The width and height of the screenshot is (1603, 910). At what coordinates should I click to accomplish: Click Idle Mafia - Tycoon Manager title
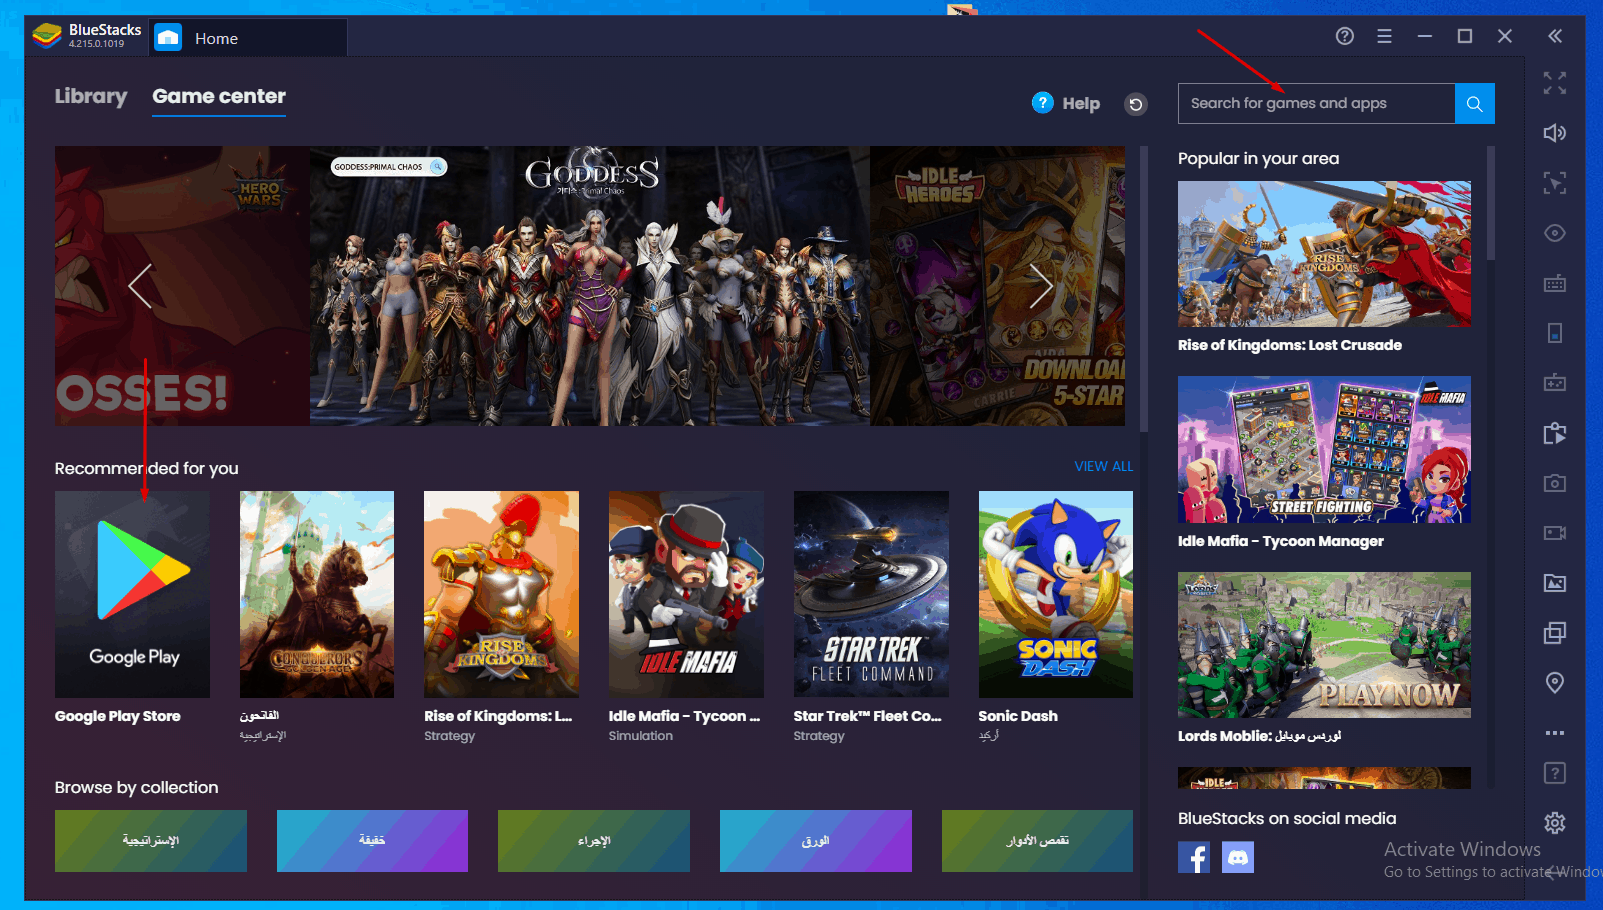tap(1281, 541)
